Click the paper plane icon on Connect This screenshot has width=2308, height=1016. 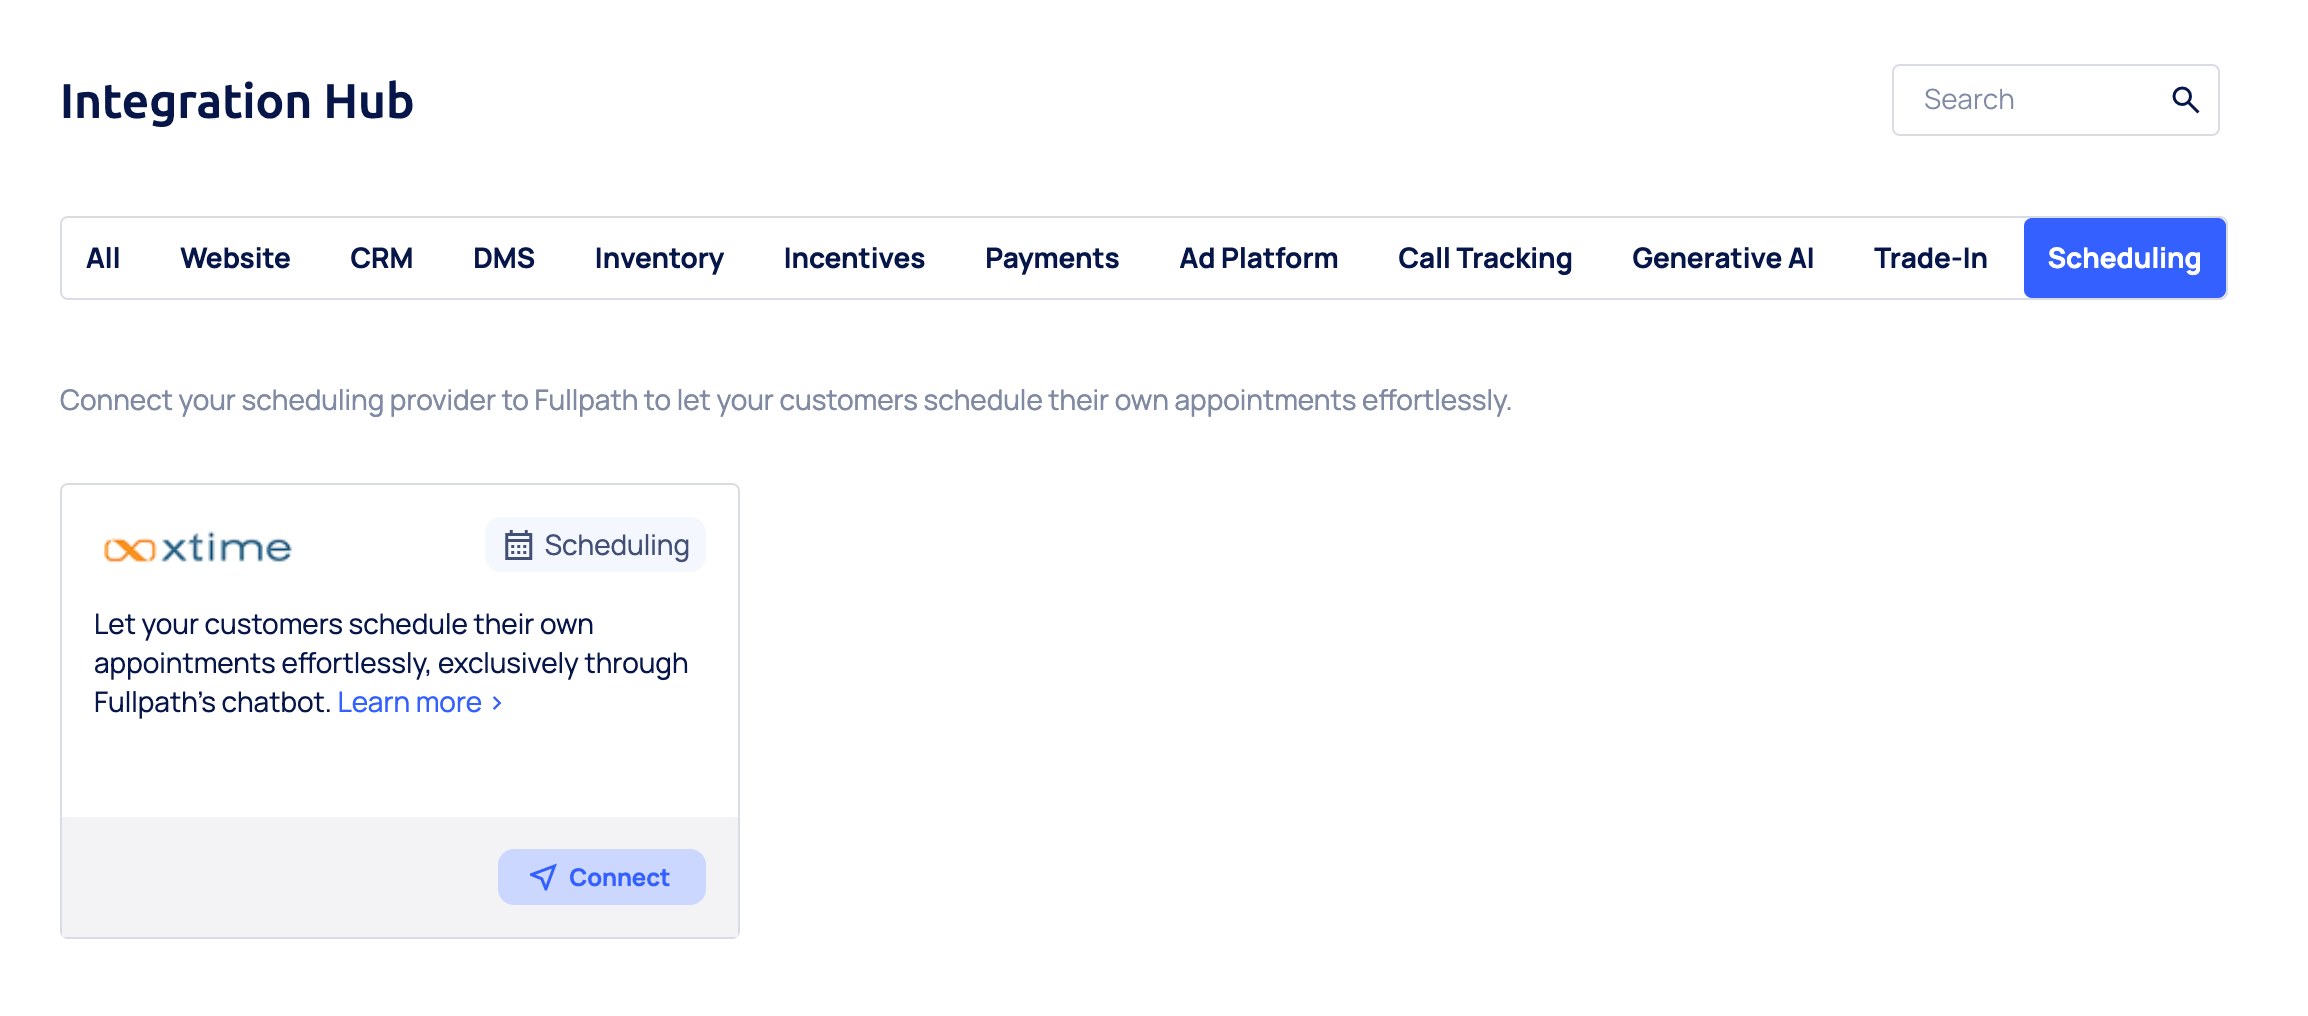[x=543, y=877]
